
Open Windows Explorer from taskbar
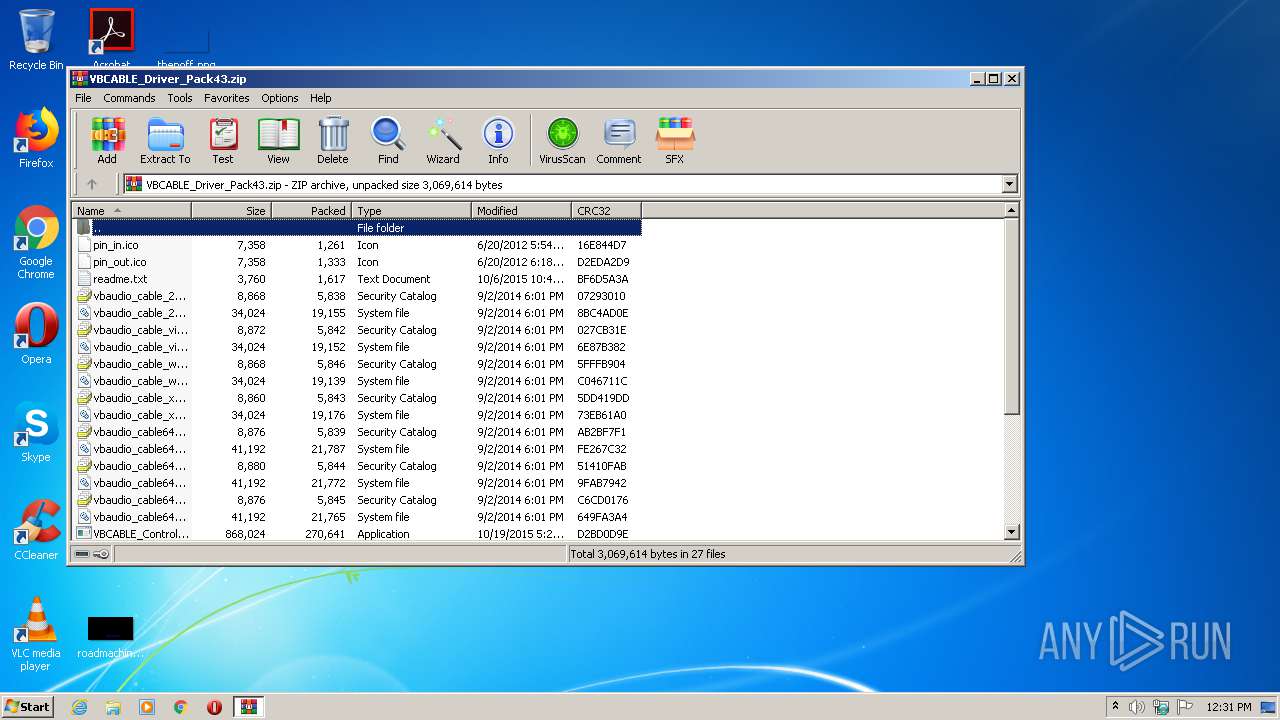113,707
